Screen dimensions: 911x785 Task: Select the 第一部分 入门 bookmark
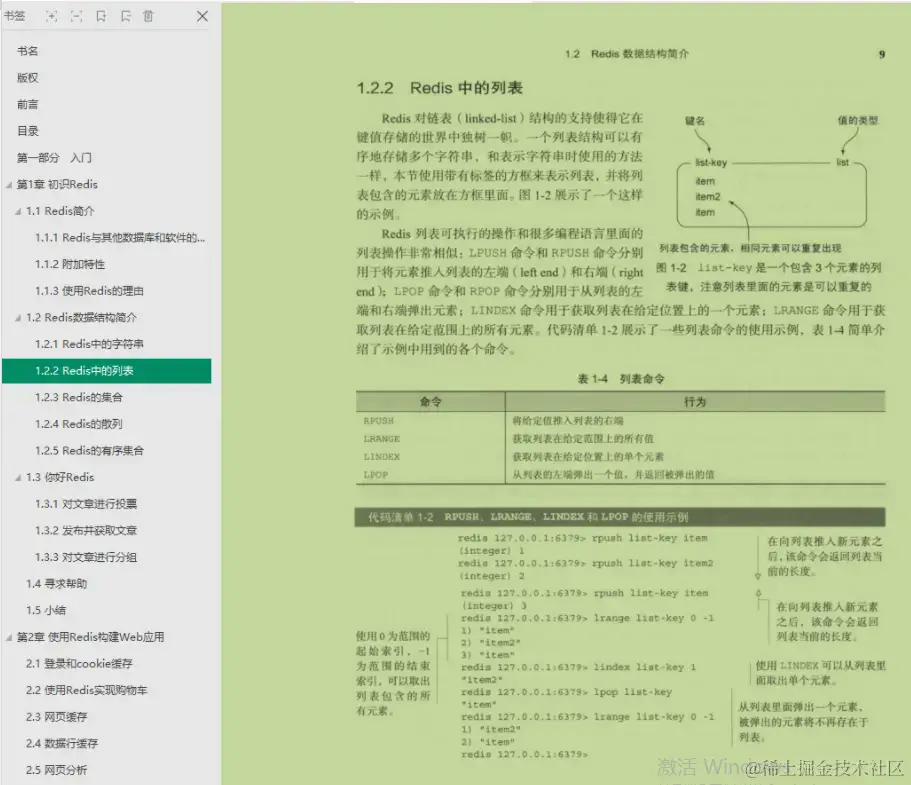54,158
